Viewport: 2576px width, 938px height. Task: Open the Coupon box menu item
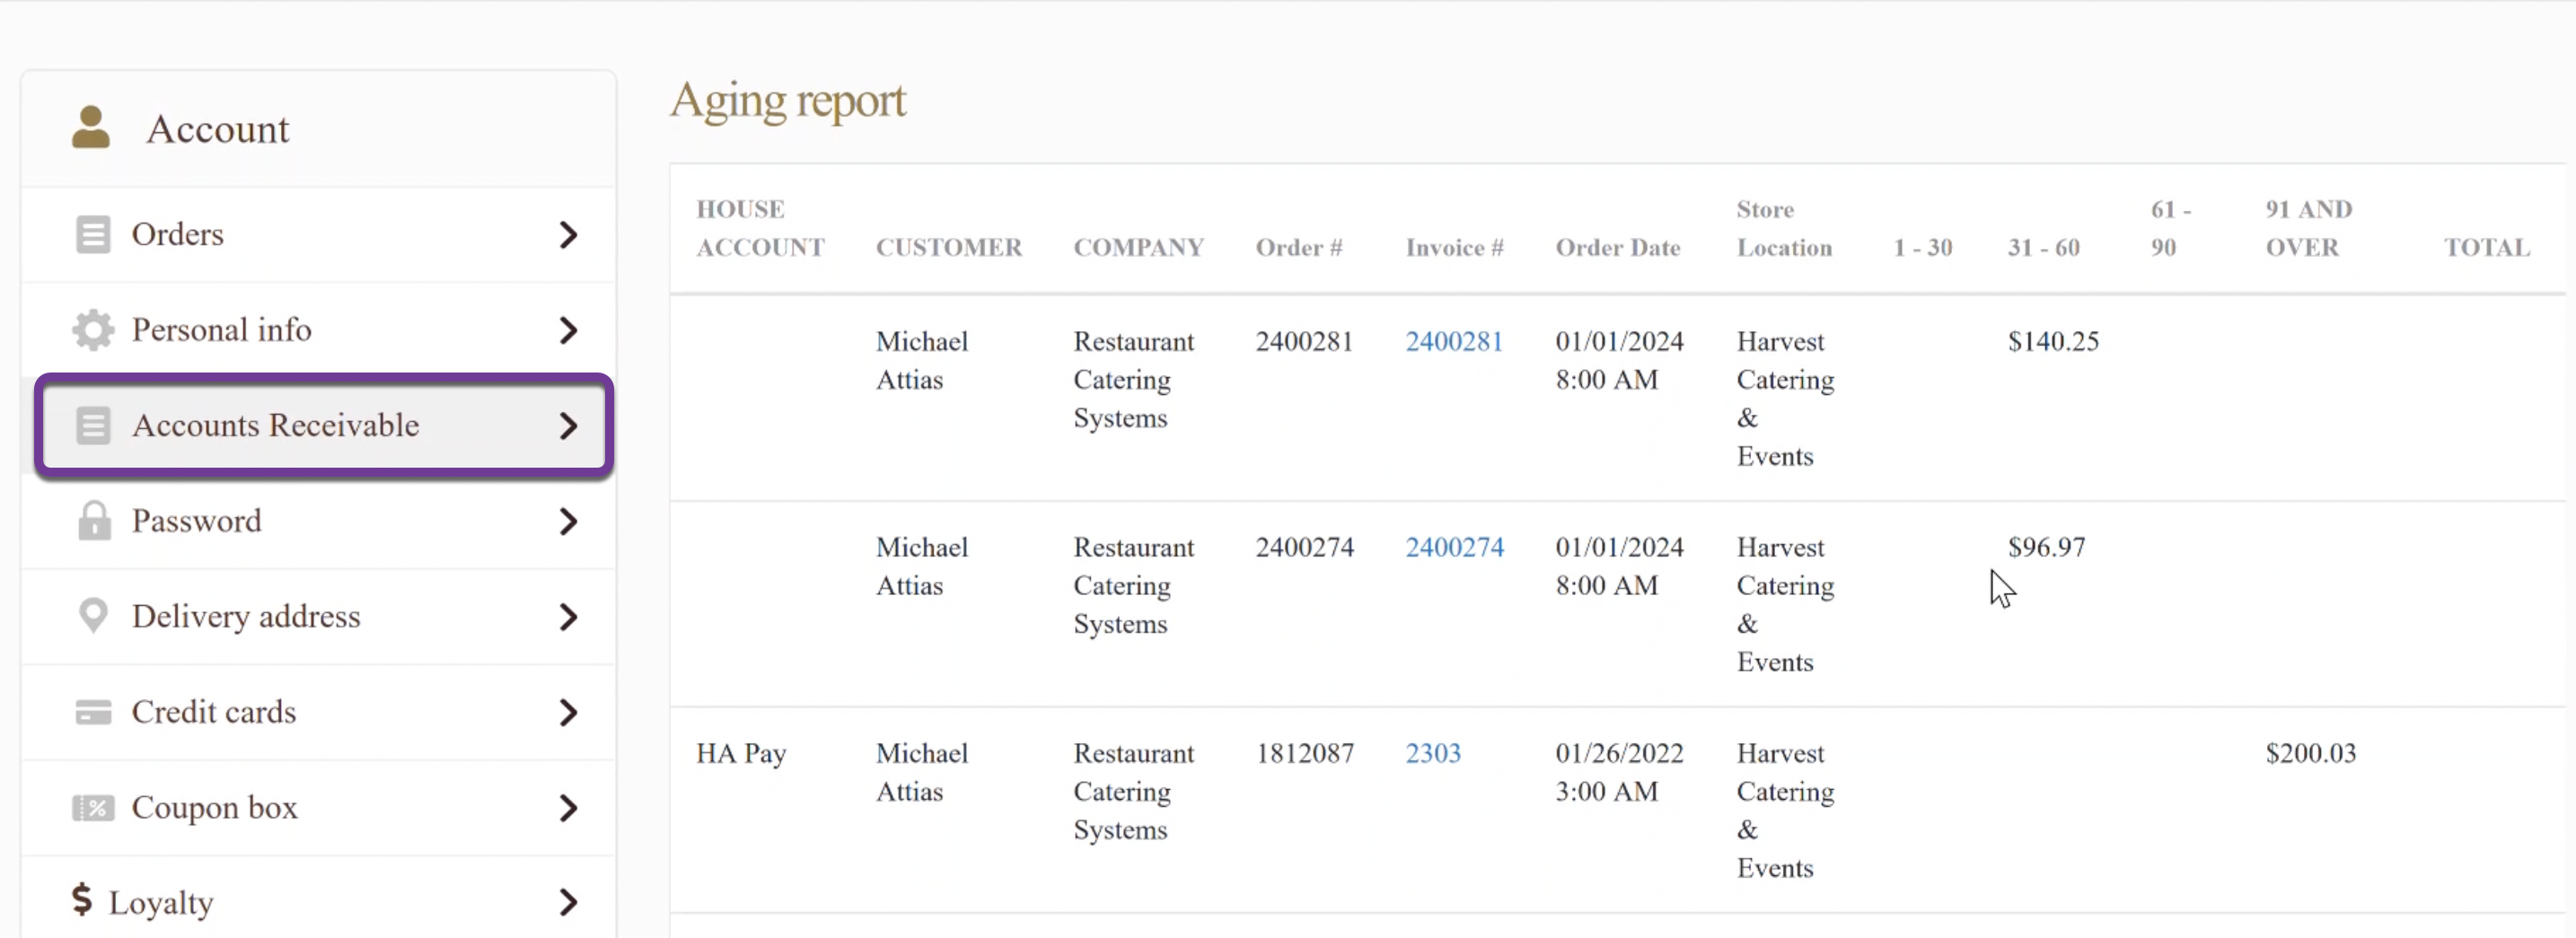coord(318,807)
